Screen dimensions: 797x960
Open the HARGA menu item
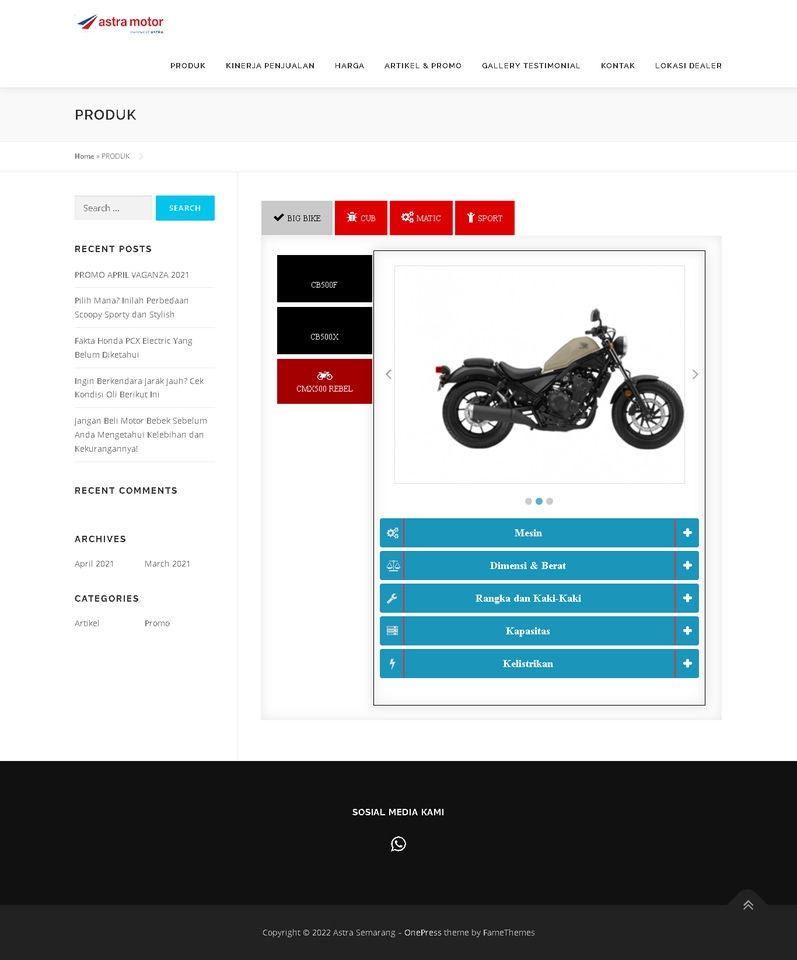(350, 66)
